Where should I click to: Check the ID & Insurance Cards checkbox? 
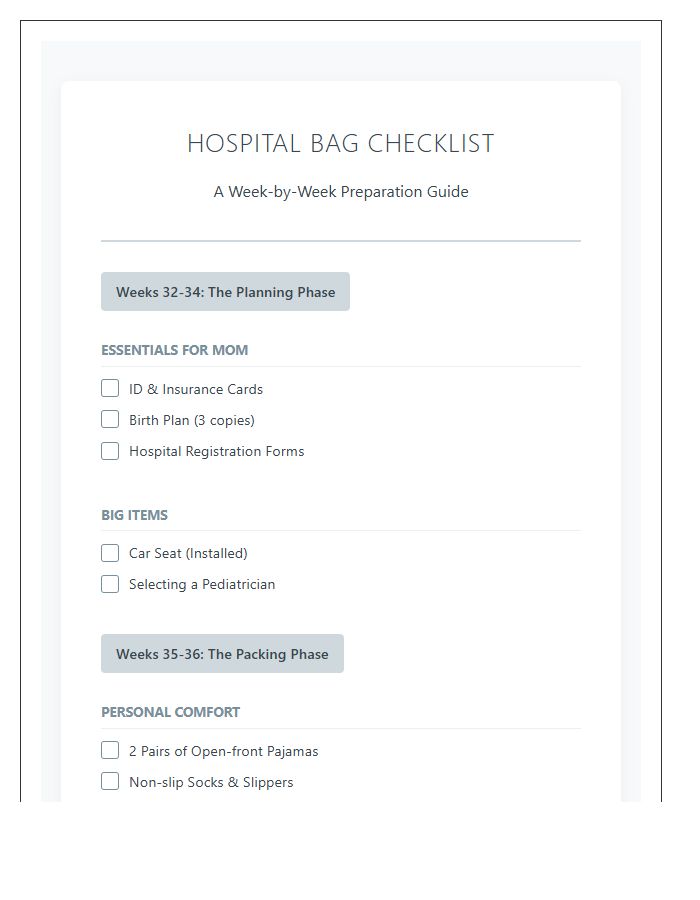click(x=110, y=388)
